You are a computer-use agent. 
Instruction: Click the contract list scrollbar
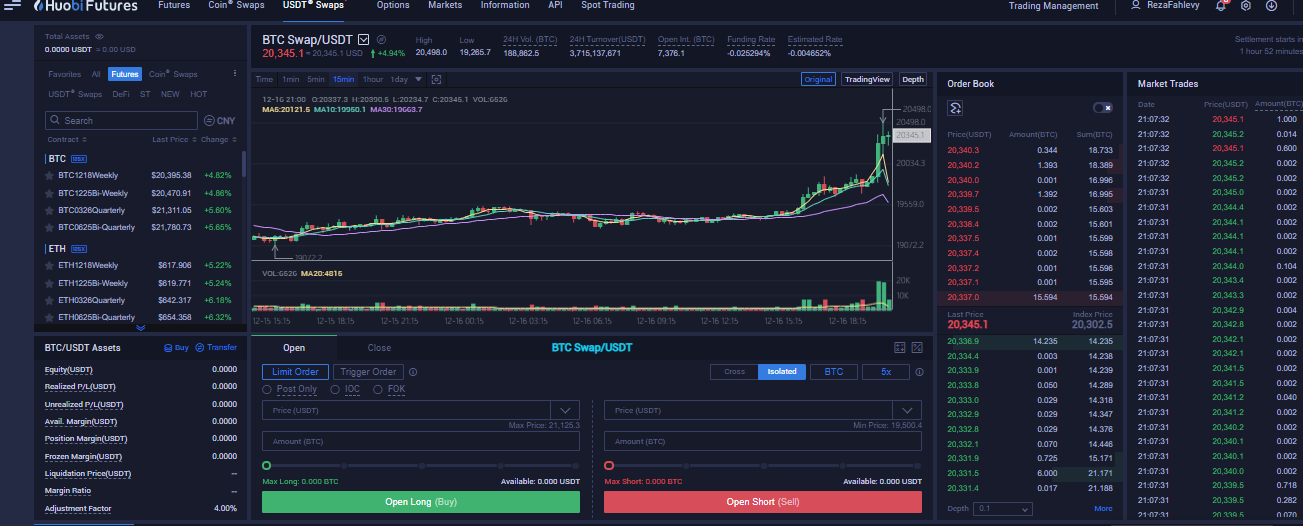click(244, 165)
